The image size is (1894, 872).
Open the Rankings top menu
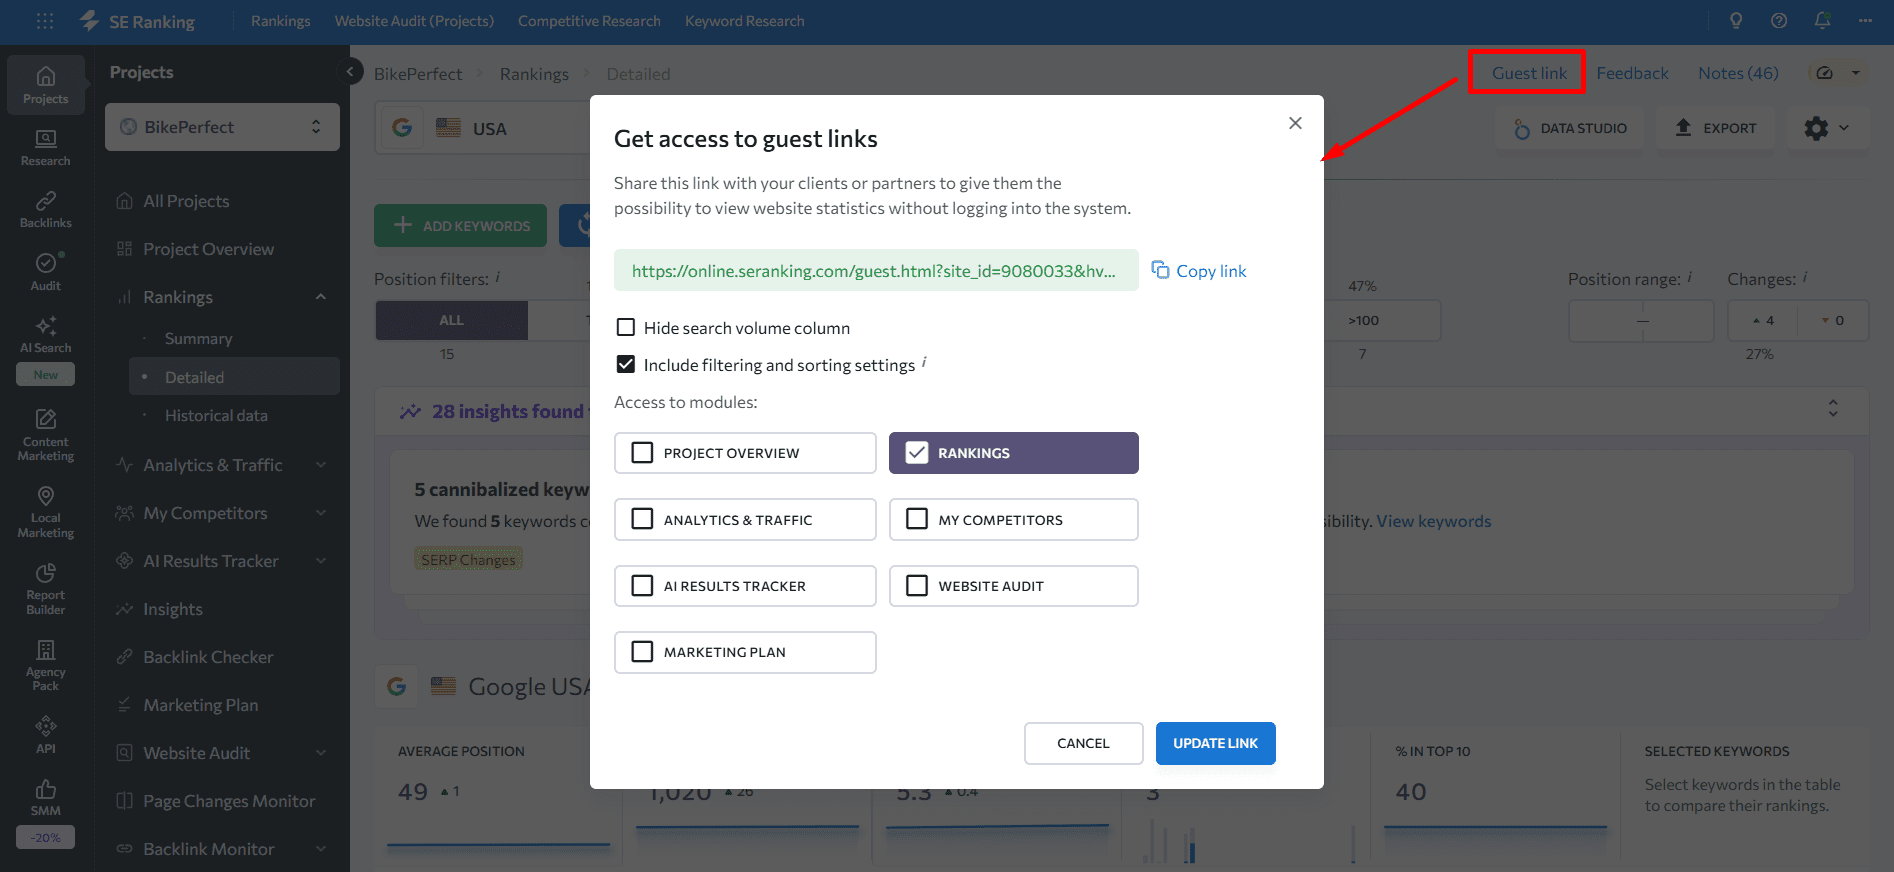[x=280, y=21]
